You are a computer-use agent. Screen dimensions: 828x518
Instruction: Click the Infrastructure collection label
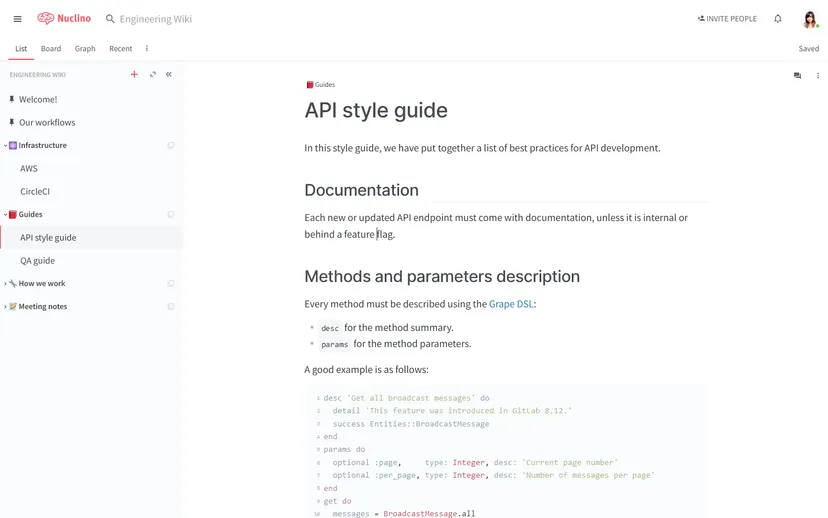(x=43, y=145)
